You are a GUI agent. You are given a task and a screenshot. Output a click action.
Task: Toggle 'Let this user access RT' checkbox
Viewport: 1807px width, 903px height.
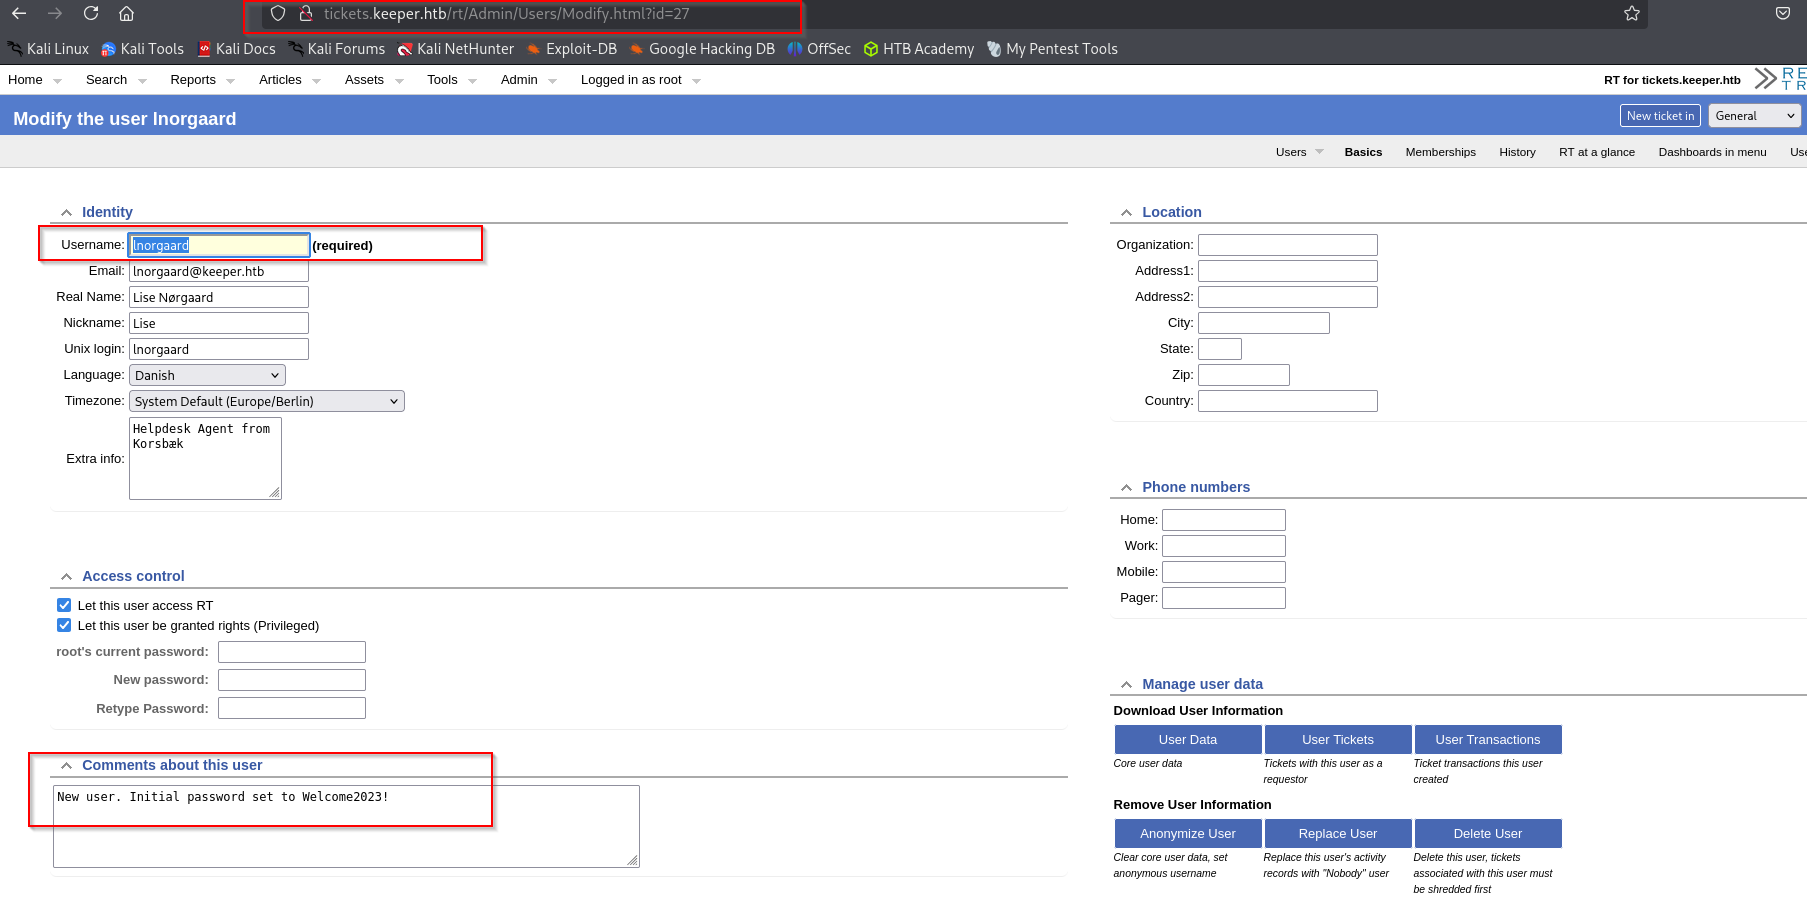pos(64,605)
